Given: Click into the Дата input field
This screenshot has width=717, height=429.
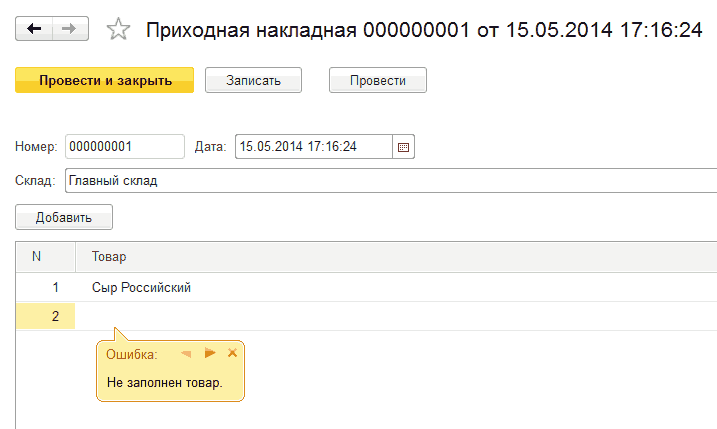Looking at the screenshot, I should click(x=313, y=147).
